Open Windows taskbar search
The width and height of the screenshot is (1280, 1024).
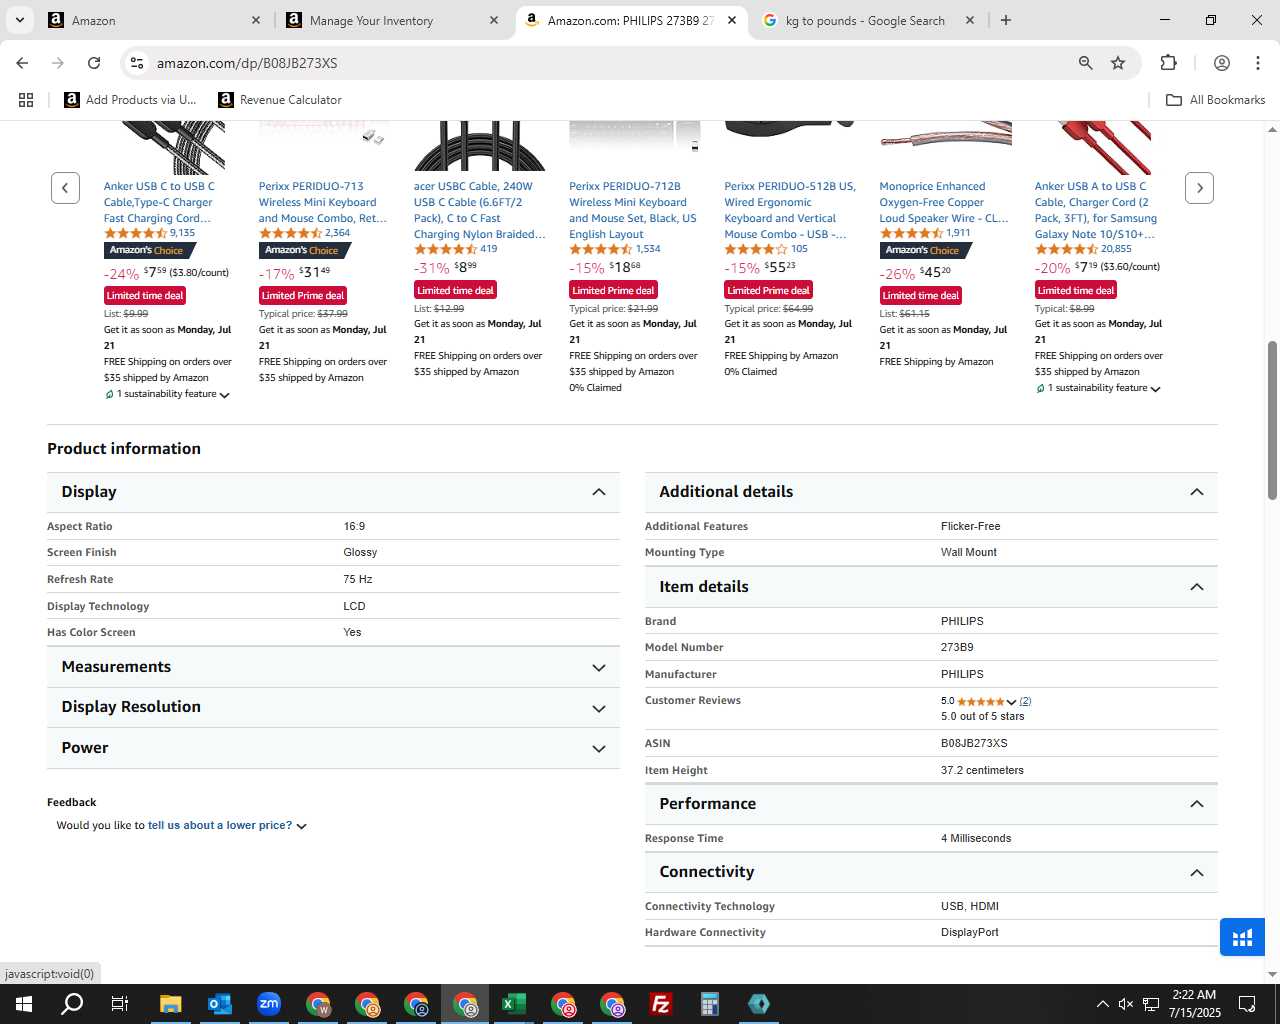coord(72,1004)
